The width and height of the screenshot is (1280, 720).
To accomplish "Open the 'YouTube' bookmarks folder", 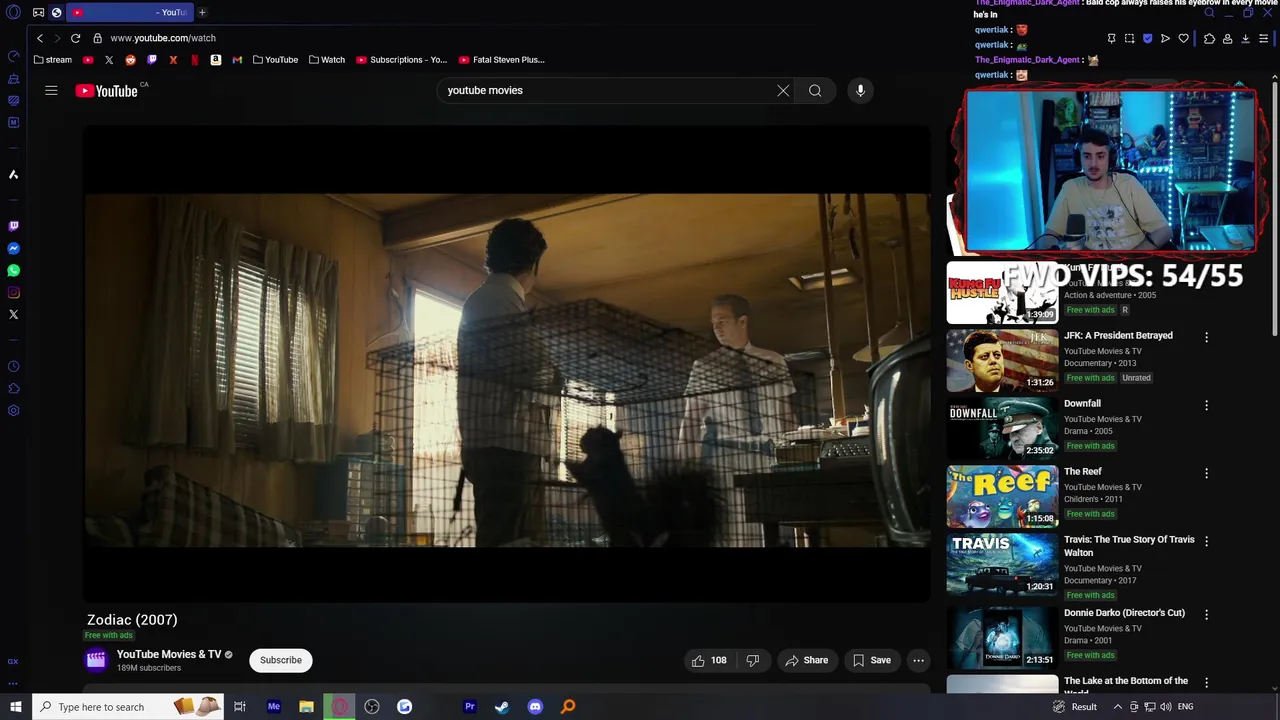I will point(275,60).
